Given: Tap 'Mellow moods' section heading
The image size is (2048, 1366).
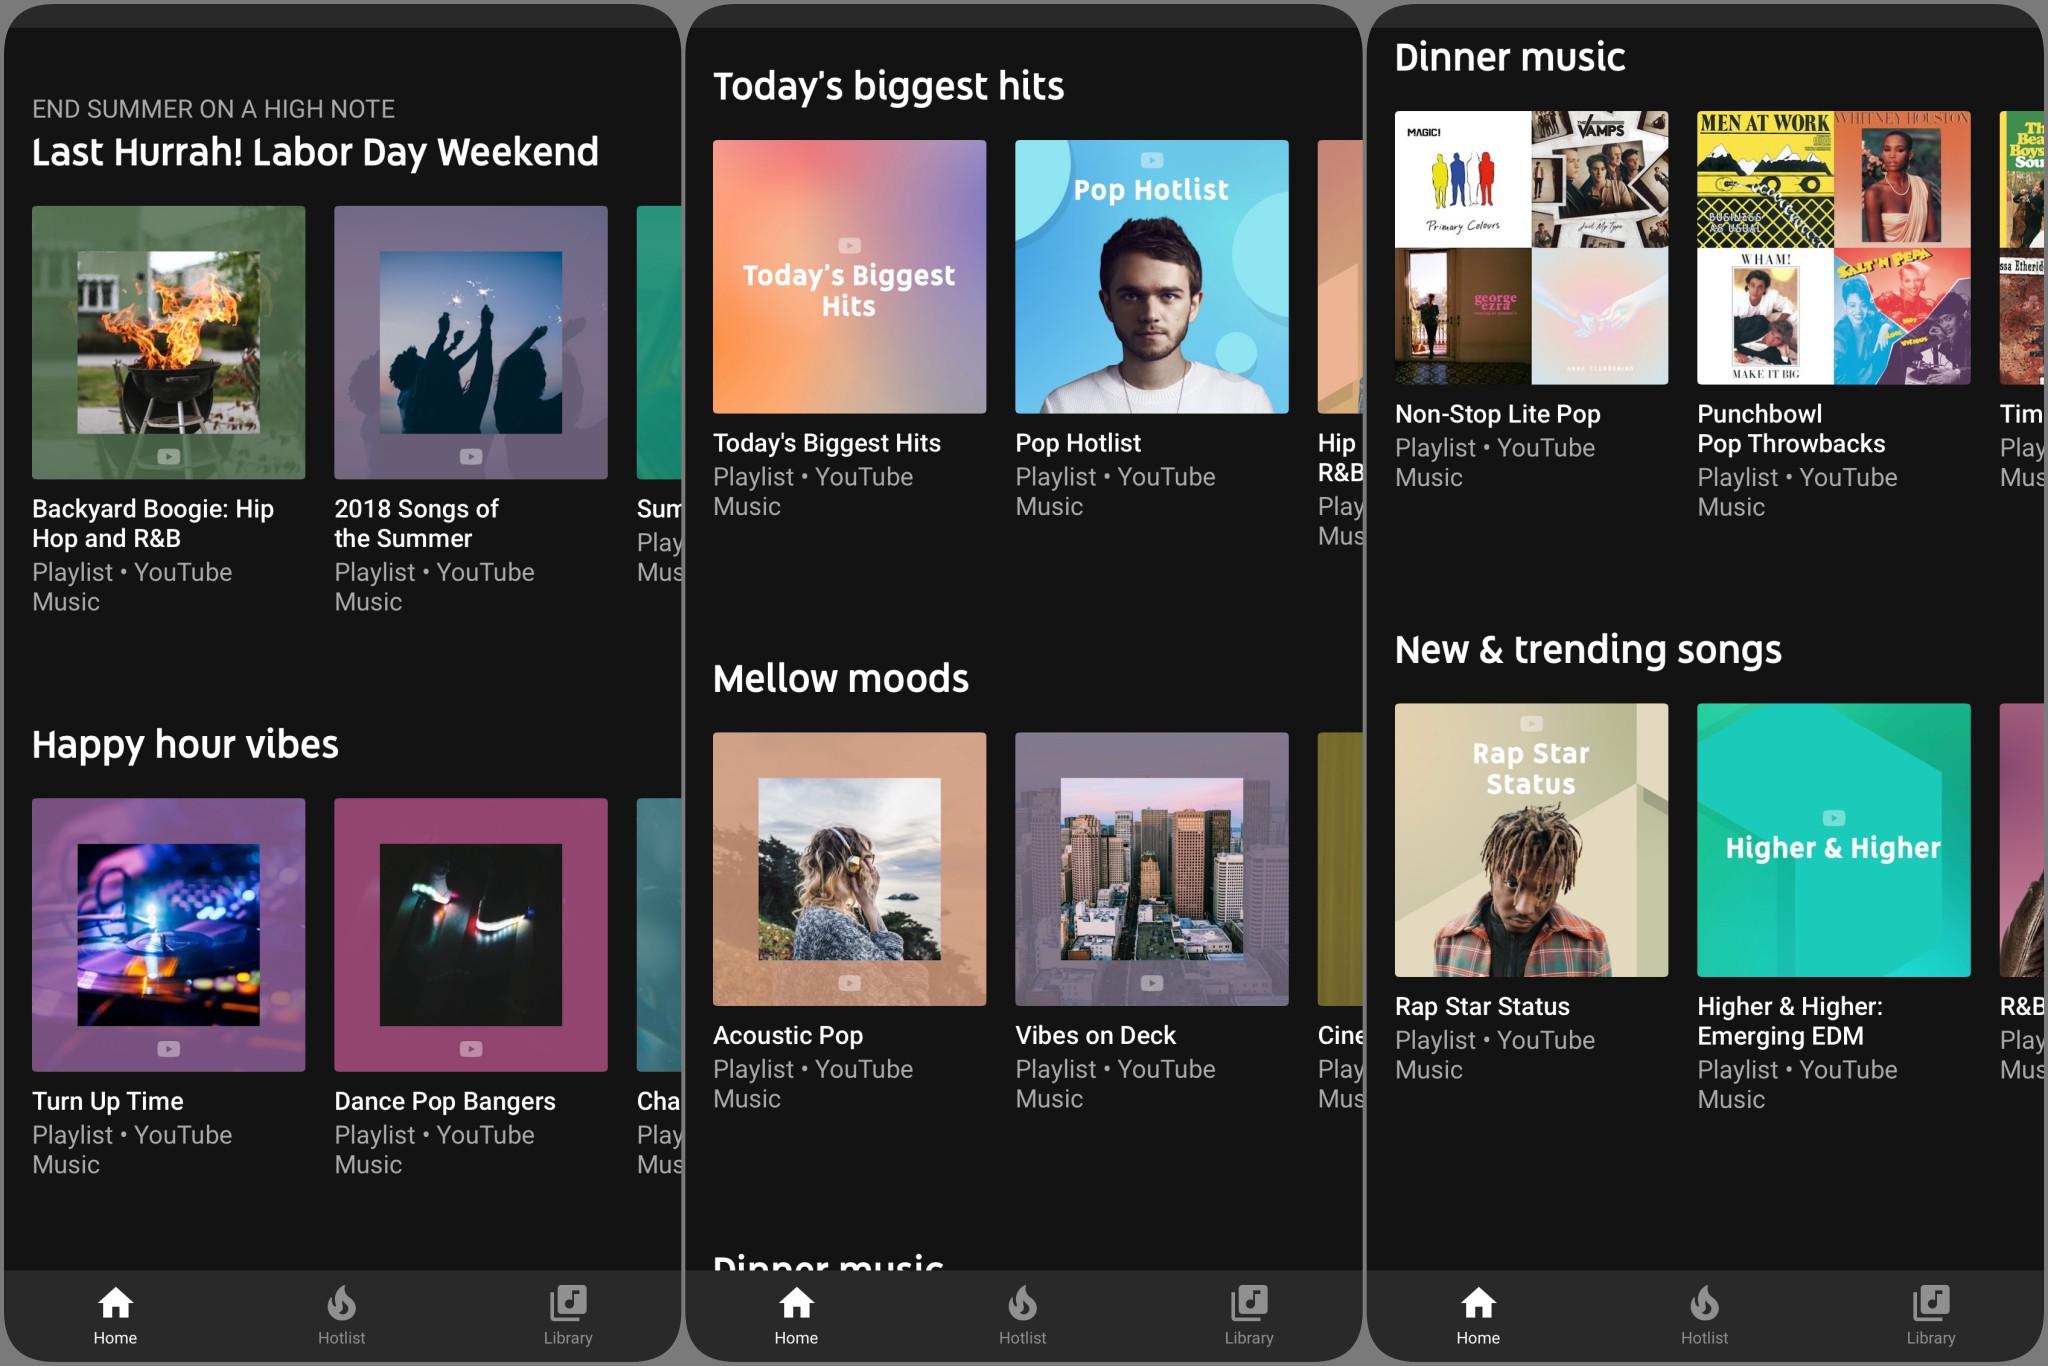Looking at the screenshot, I should tap(841, 679).
